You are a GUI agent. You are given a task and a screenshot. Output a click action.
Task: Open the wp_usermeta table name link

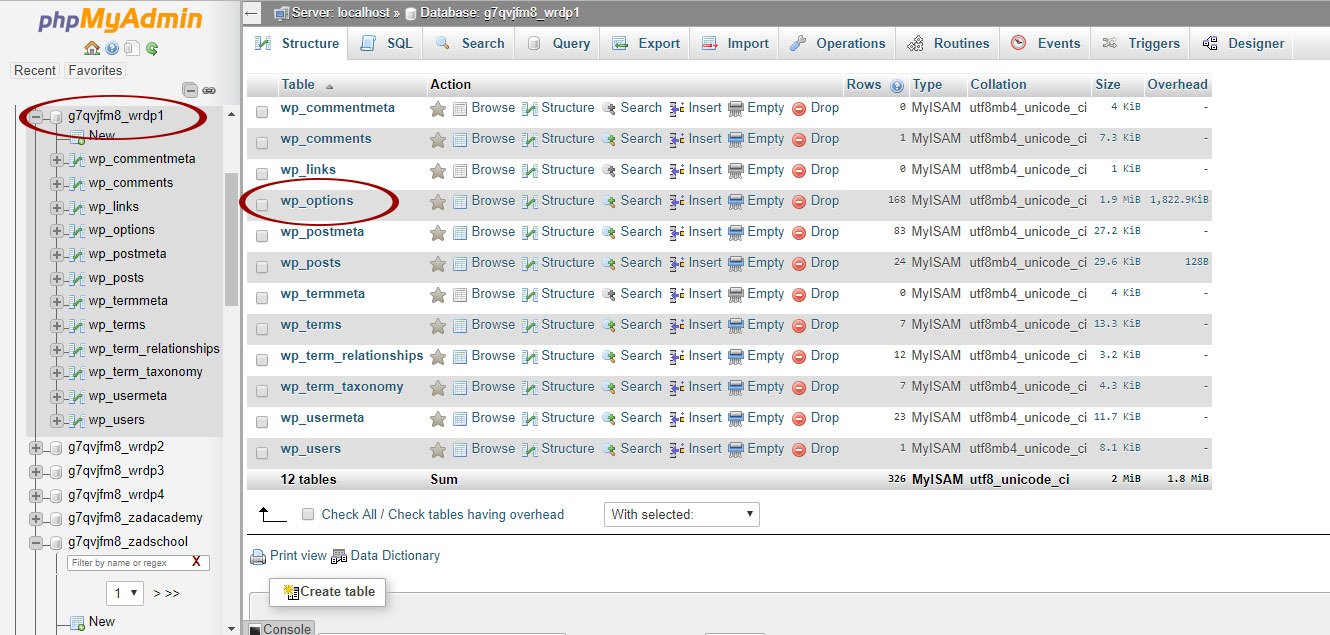(322, 418)
